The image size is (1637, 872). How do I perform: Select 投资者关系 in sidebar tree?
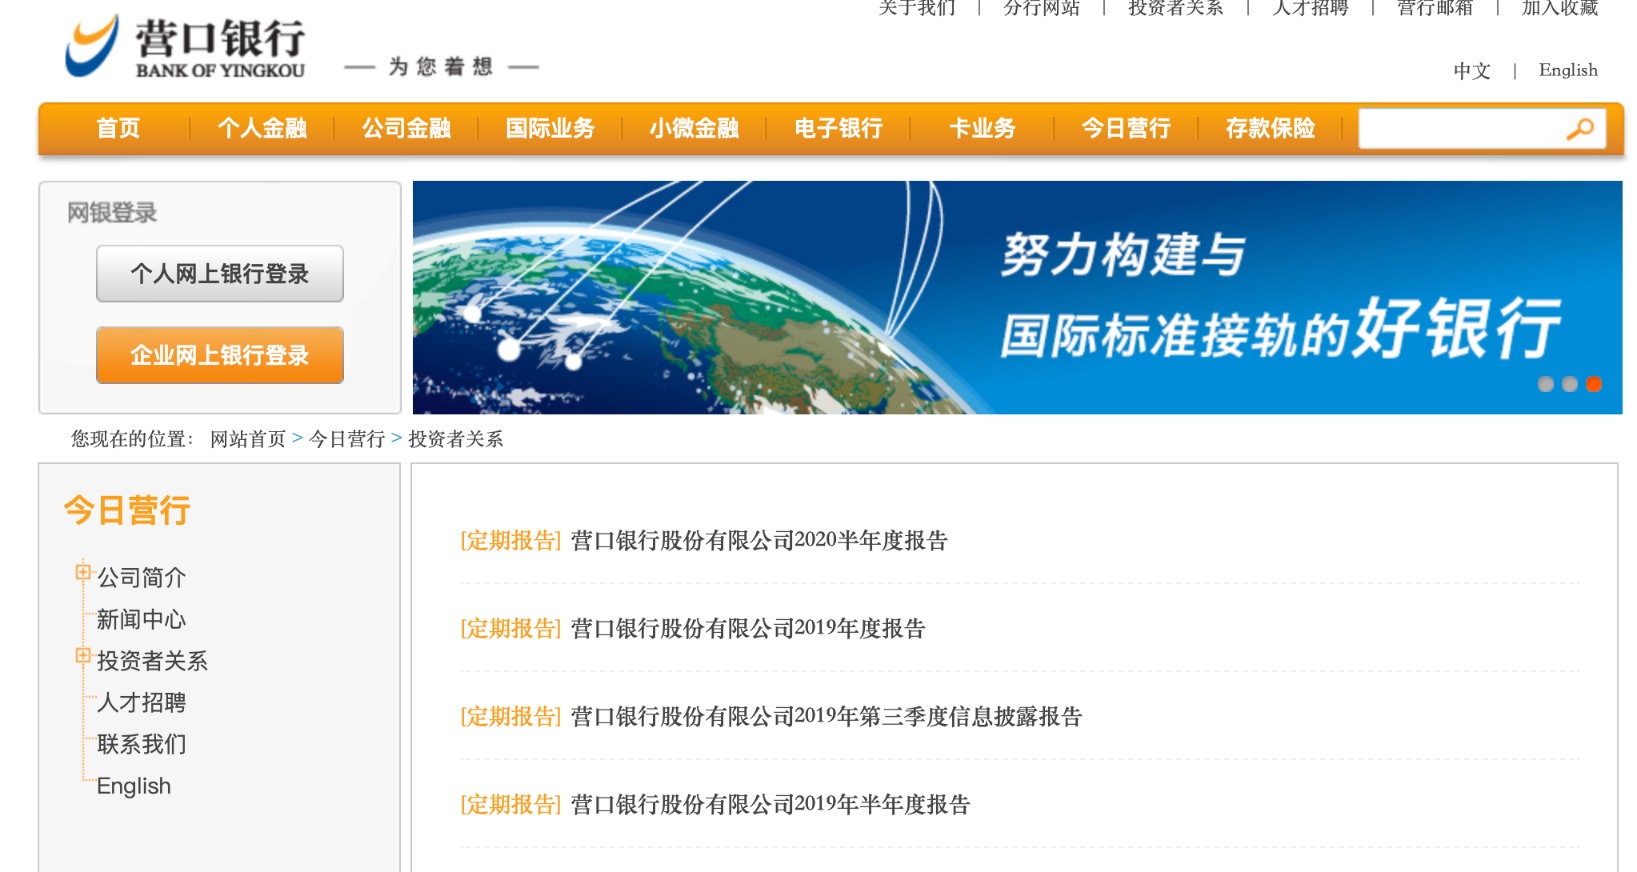pyautogui.click(x=152, y=661)
